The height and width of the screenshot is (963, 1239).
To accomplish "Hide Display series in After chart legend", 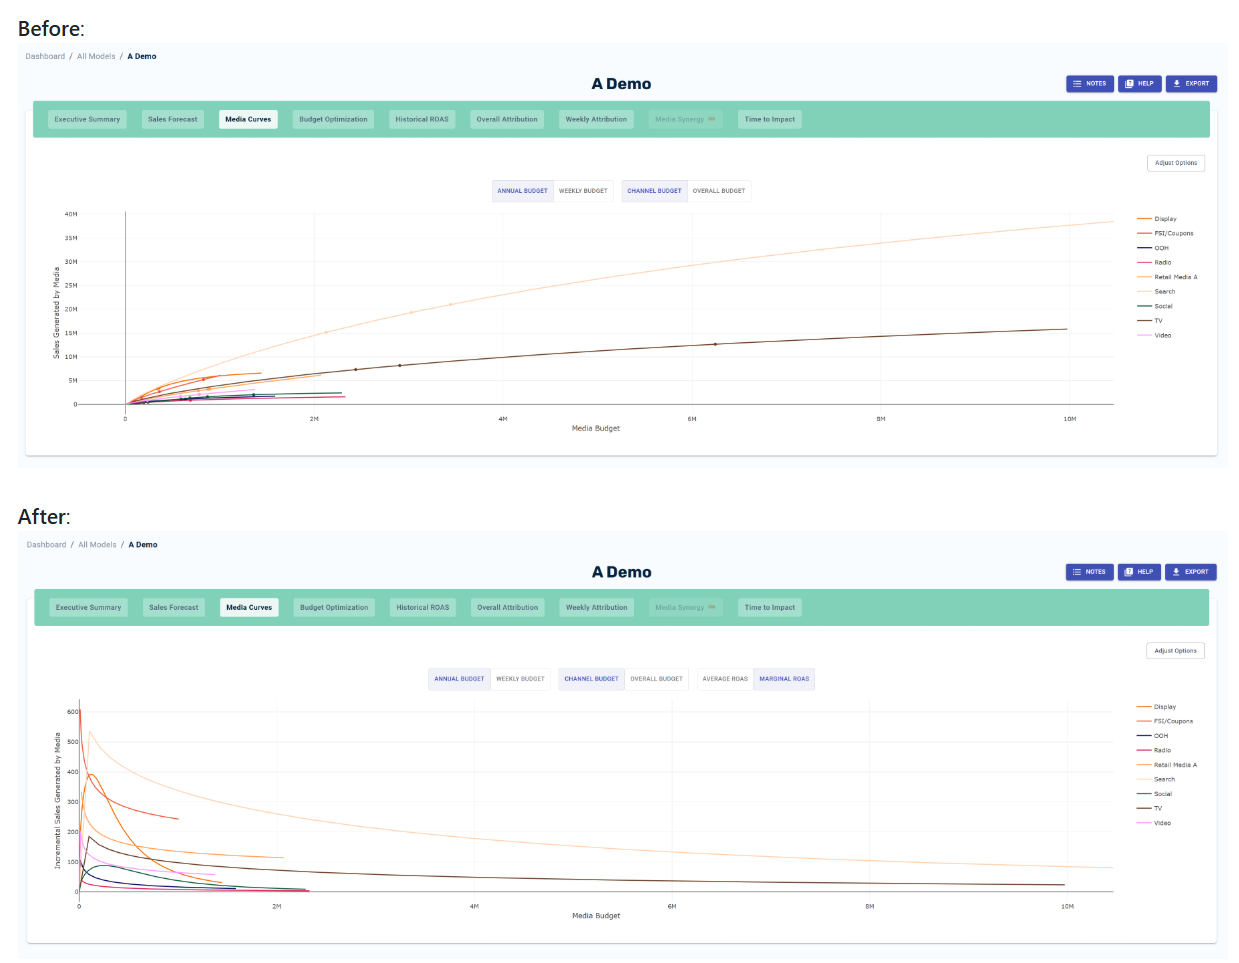I will pyautogui.click(x=1157, y=707).
